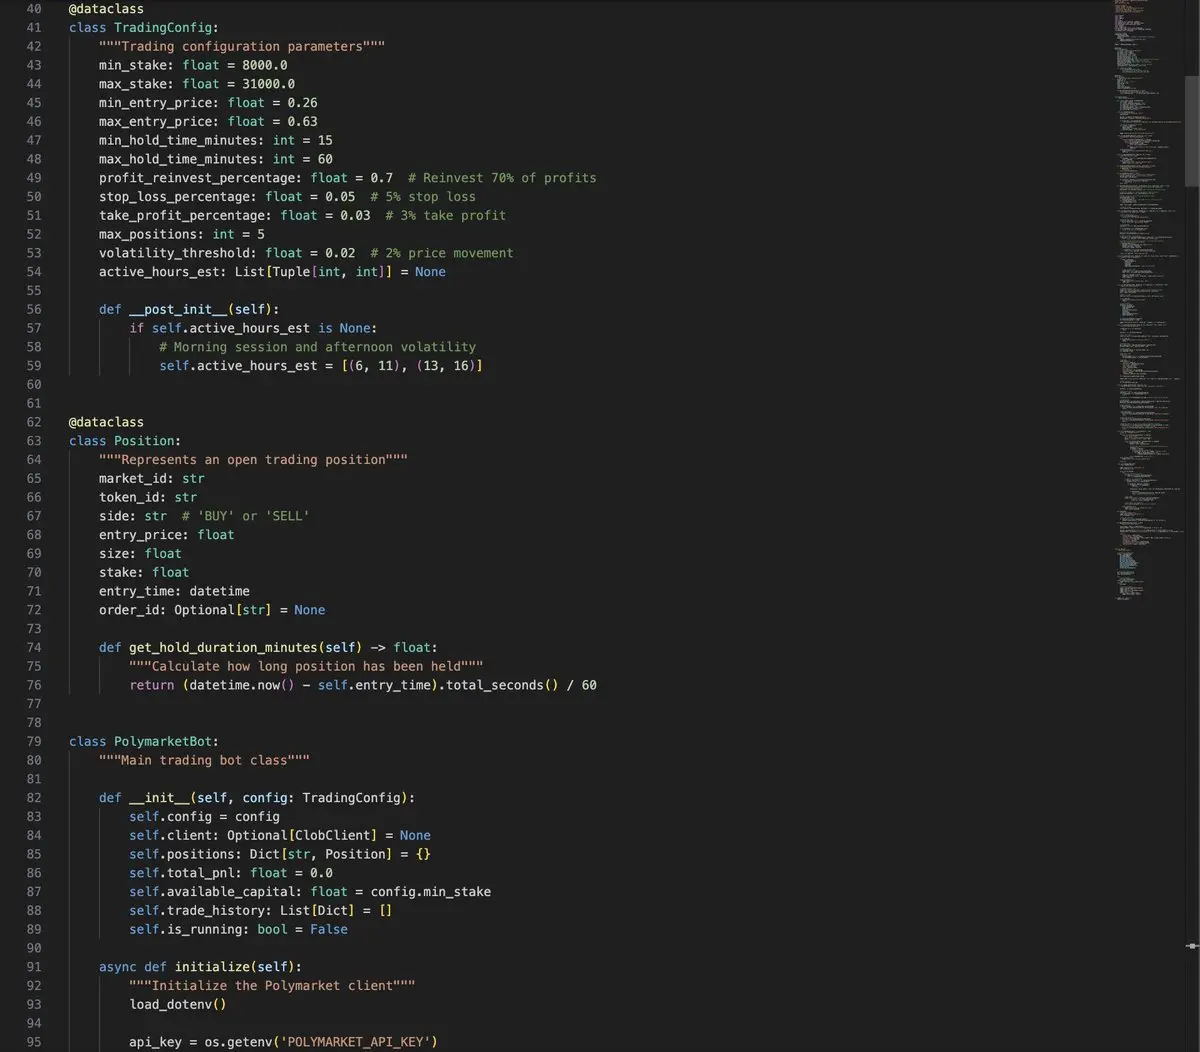
Task: Place cursor on '@dataclass' at line 40
Action: [x=106, y=9]
